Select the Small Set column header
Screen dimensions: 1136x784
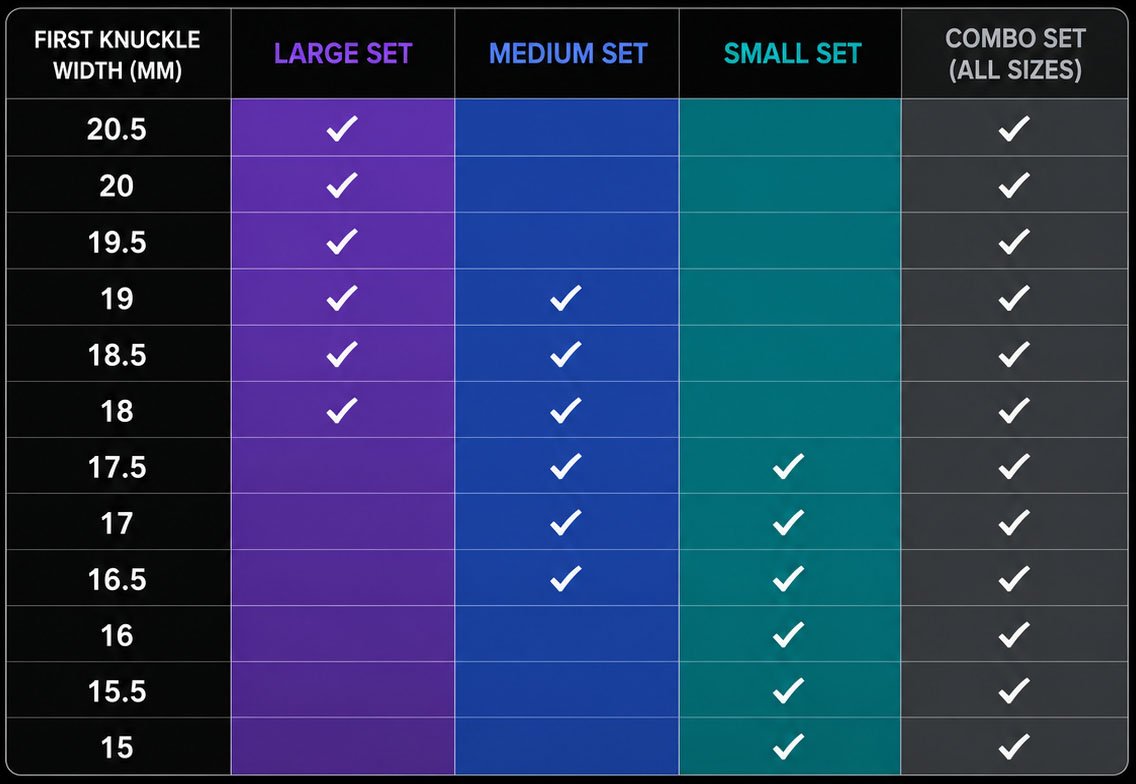click(793, 54)
